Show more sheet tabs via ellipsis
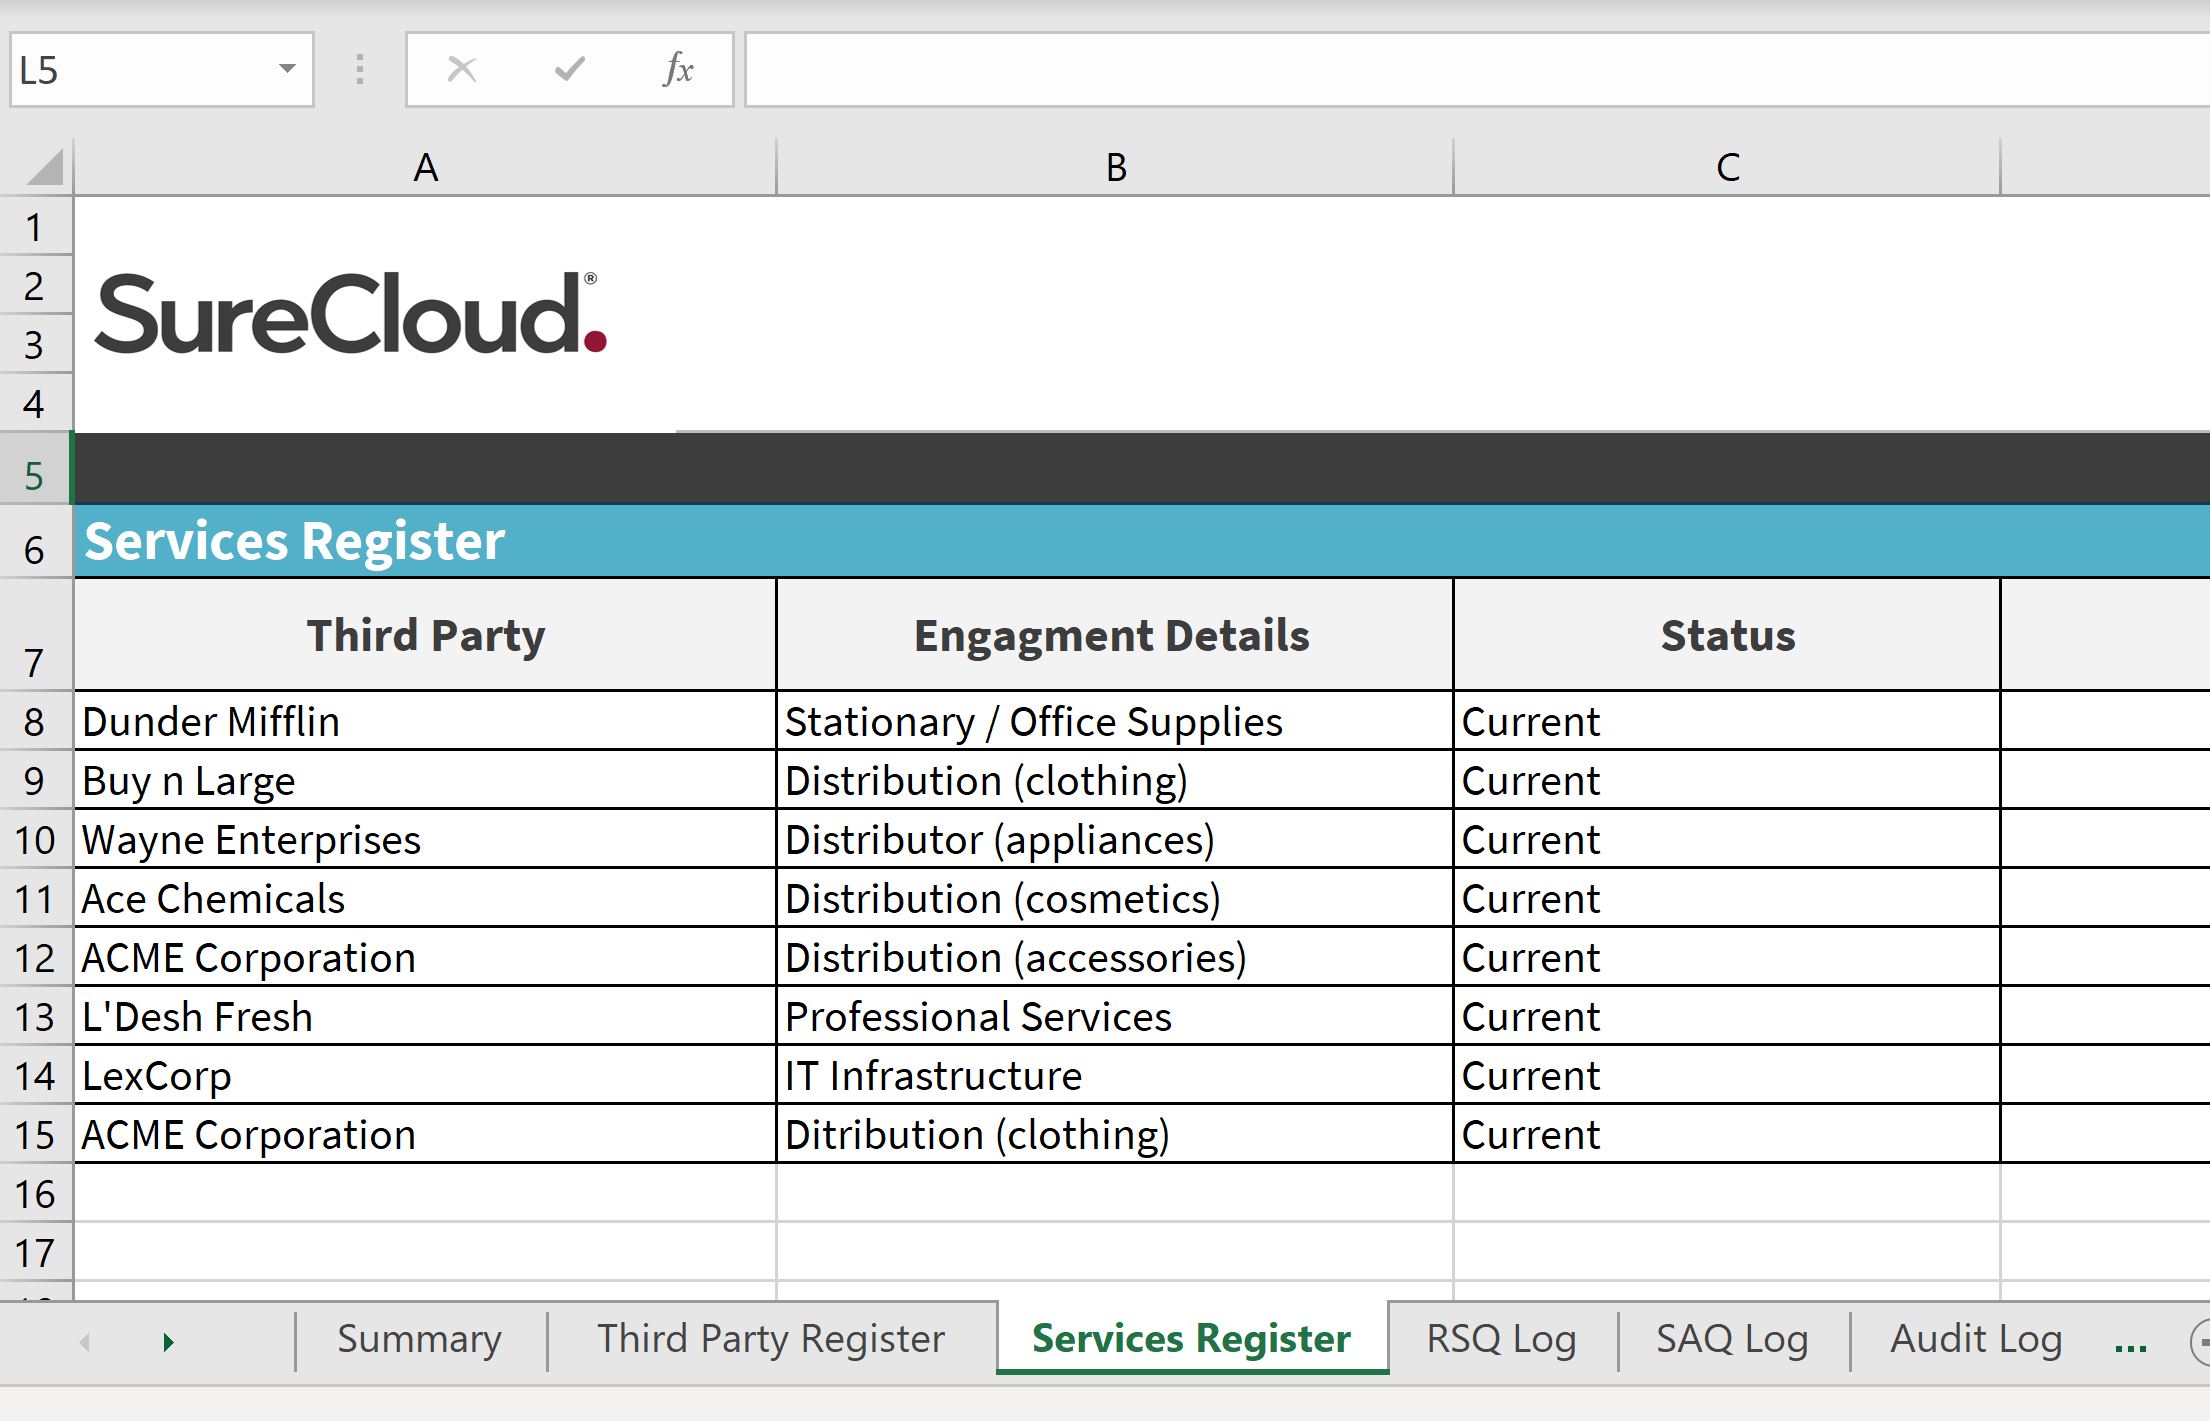This screenshot has height=1421, width=2210. 2131,1346
